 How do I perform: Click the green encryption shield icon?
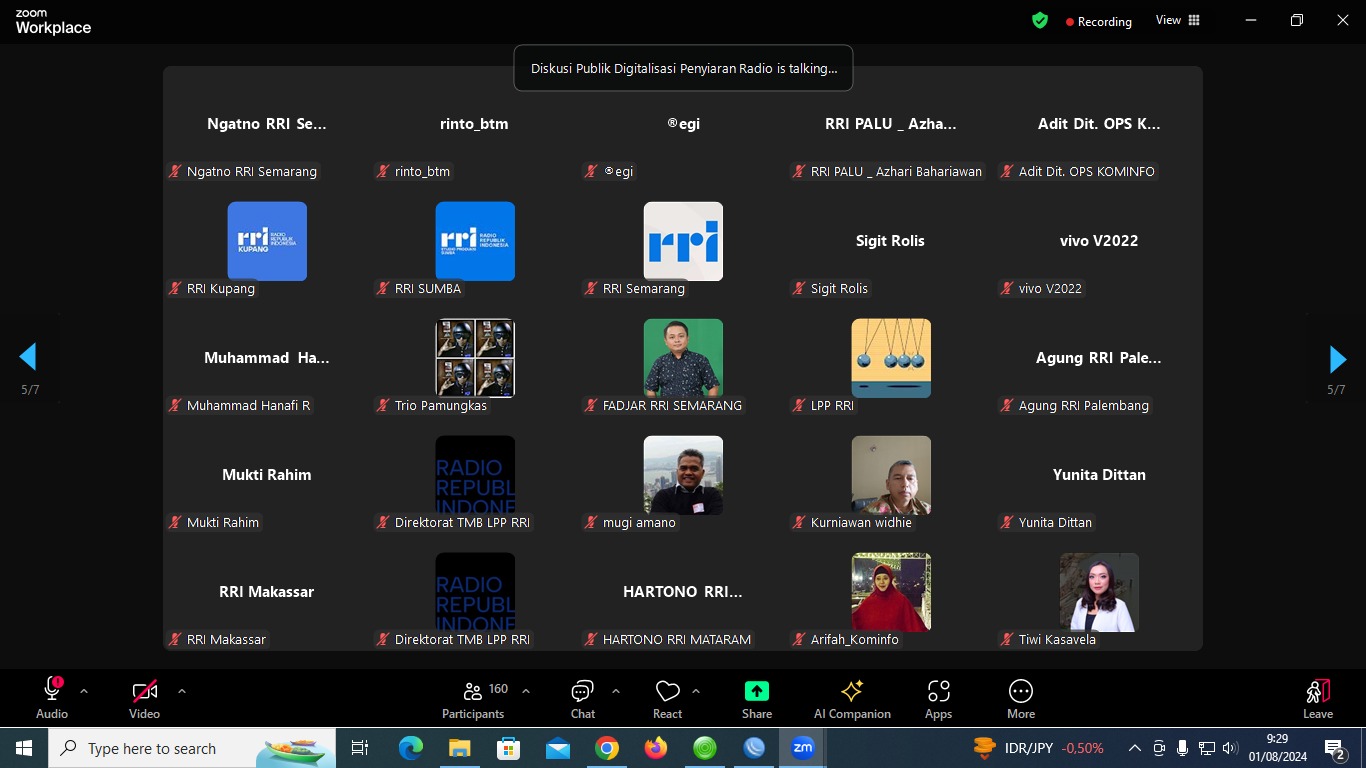point(1040,21)
